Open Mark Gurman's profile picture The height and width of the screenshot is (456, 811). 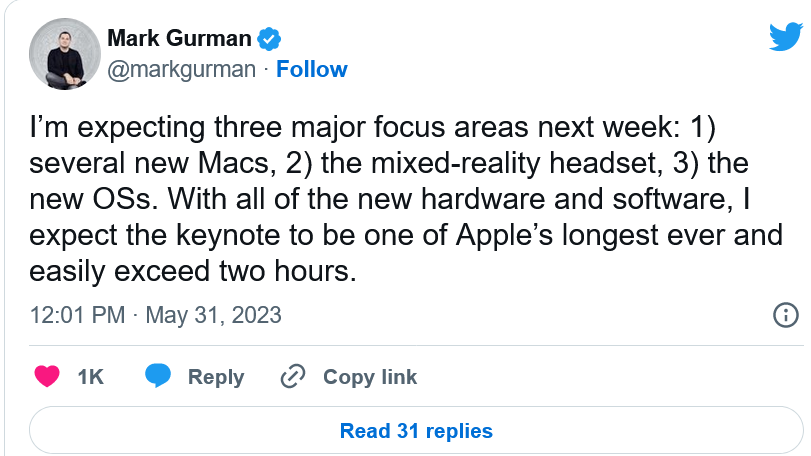pos(61,56)
